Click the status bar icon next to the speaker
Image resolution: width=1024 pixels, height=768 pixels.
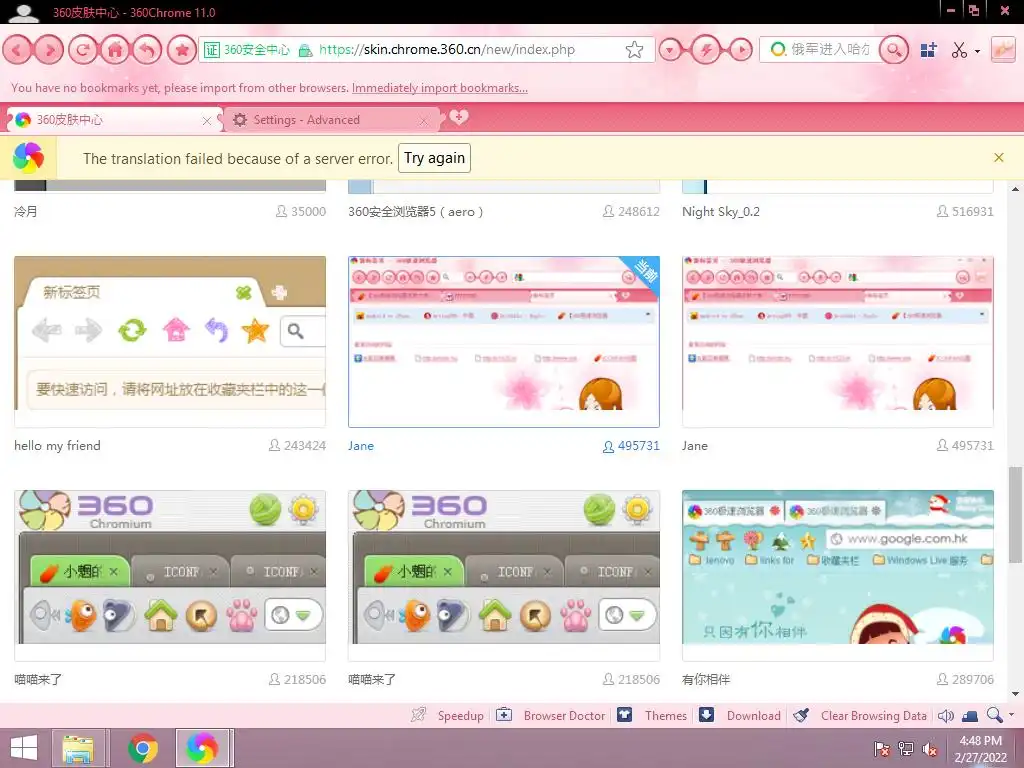pyautogui.click(x=970, y=716)
